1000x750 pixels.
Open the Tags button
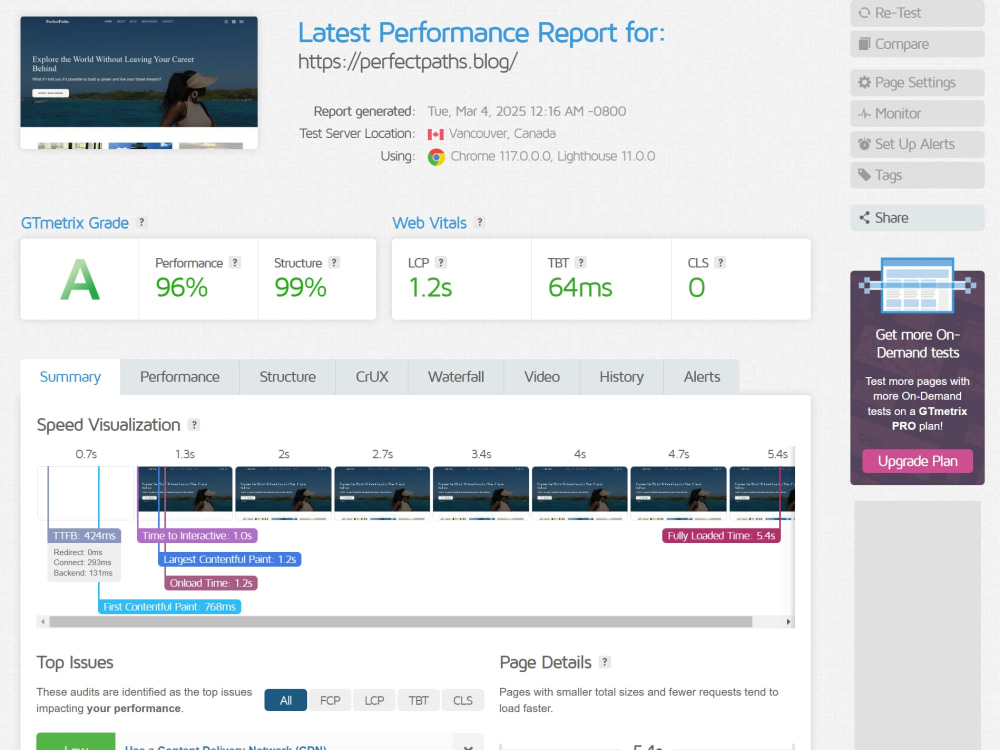tap(917, 175)
